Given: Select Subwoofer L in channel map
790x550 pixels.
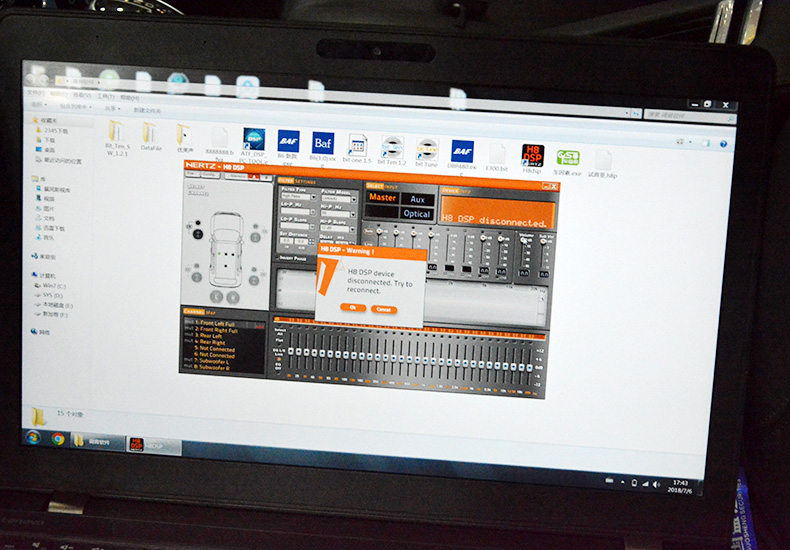Looking at the screenshot, I should point(216,362).
